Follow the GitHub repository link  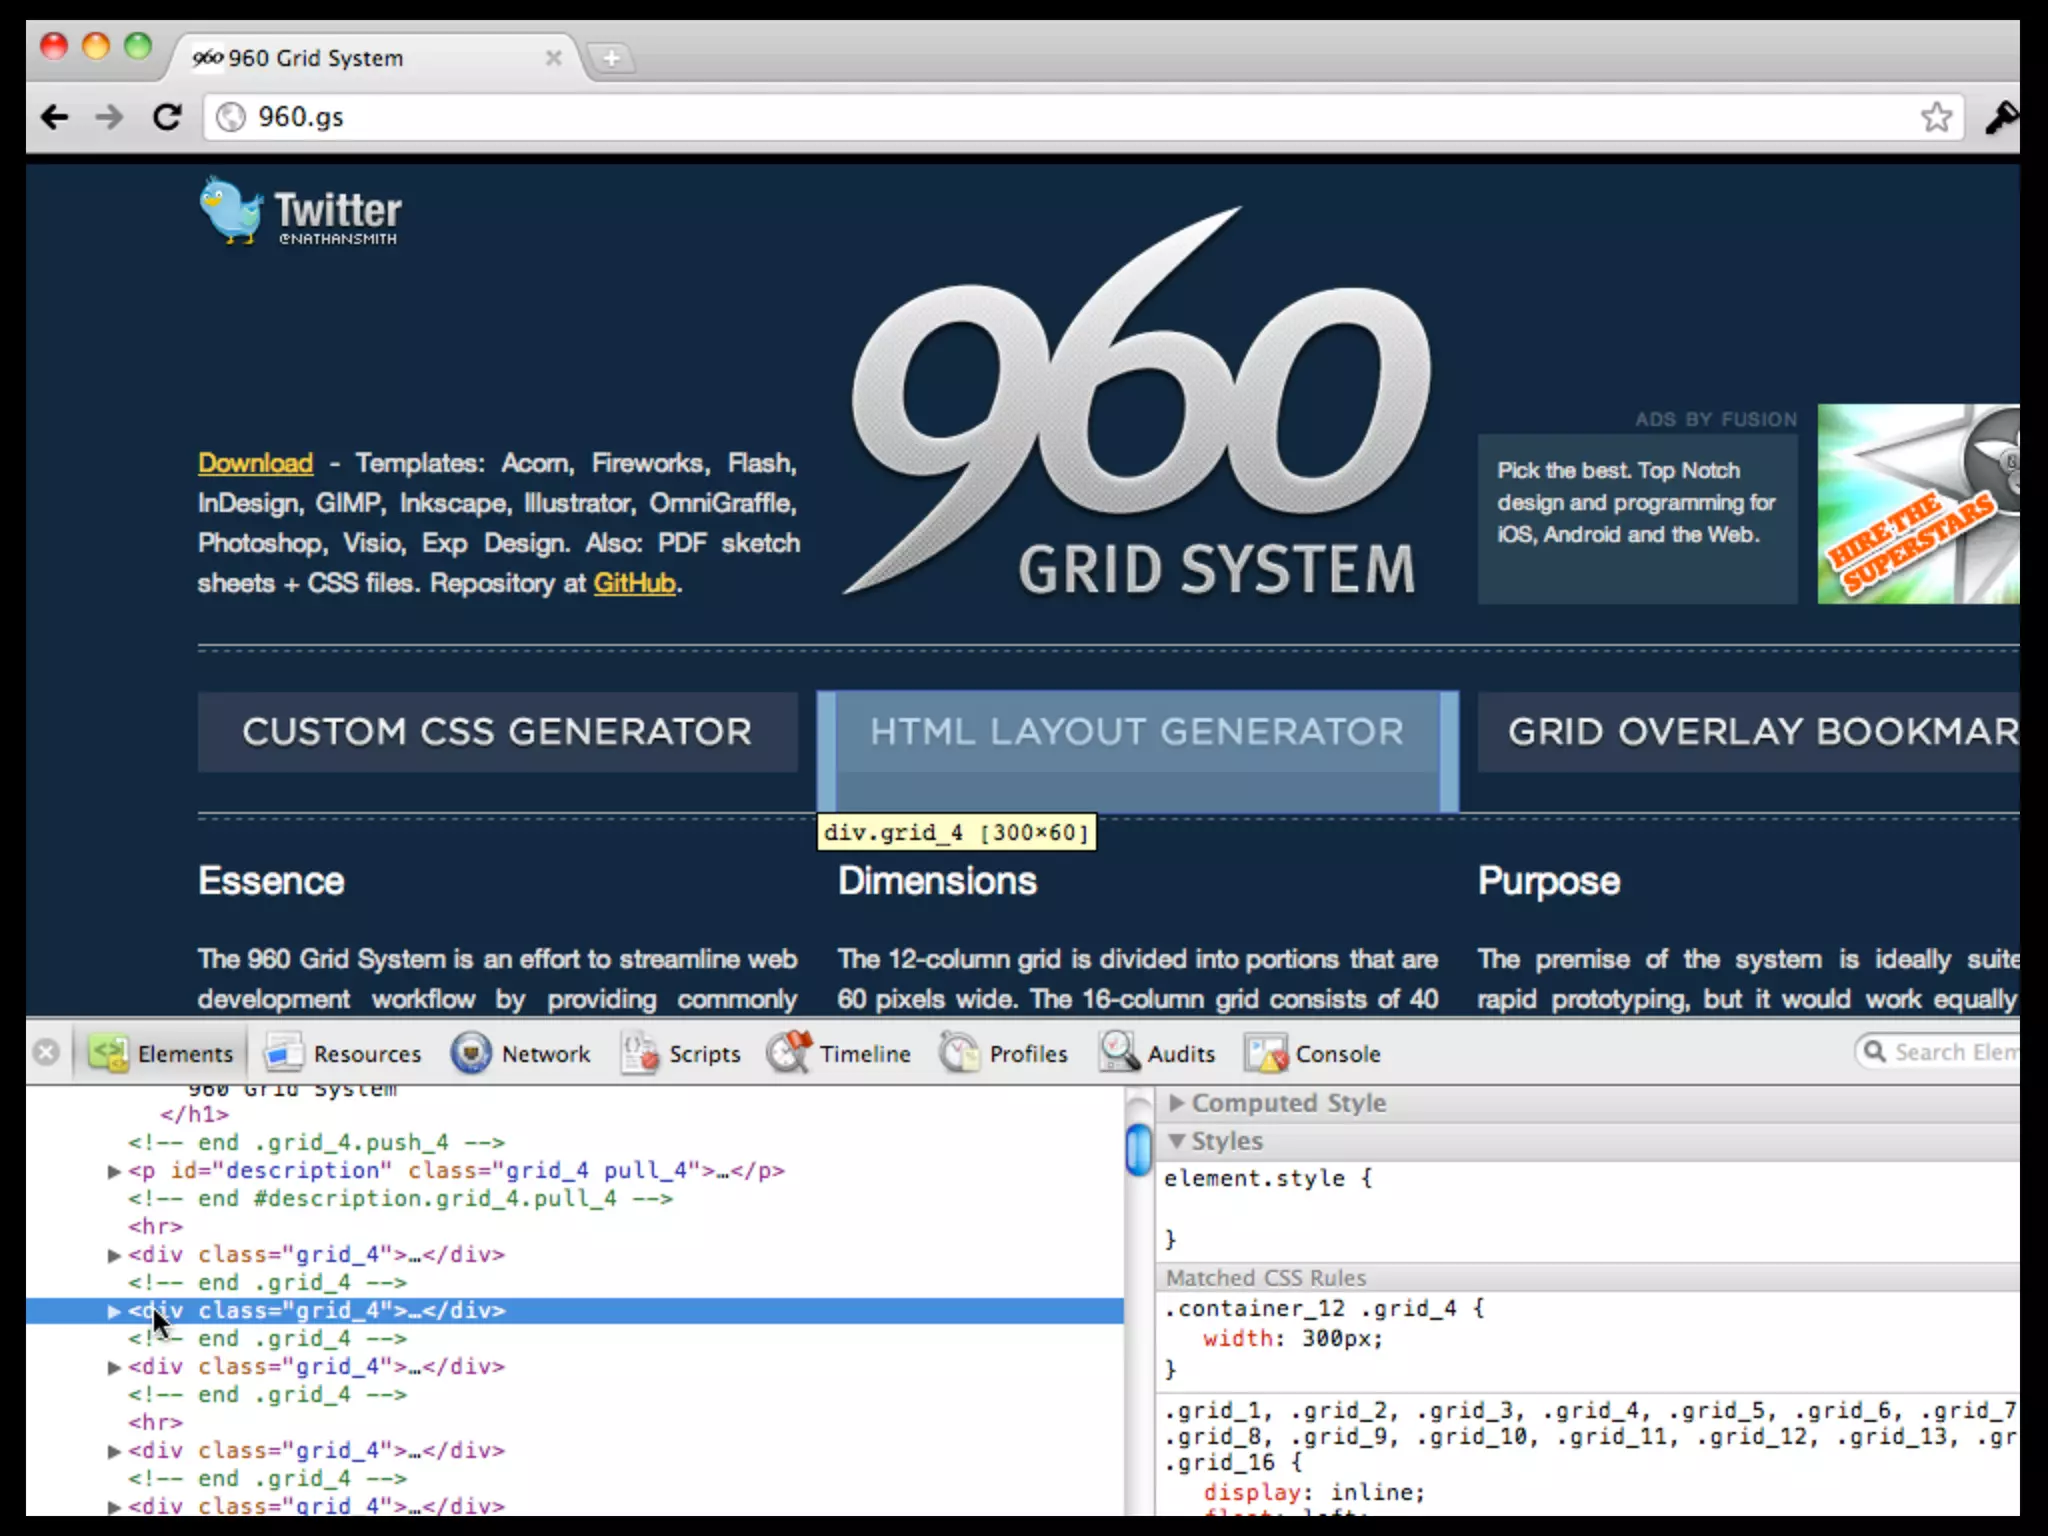[634, 583]
